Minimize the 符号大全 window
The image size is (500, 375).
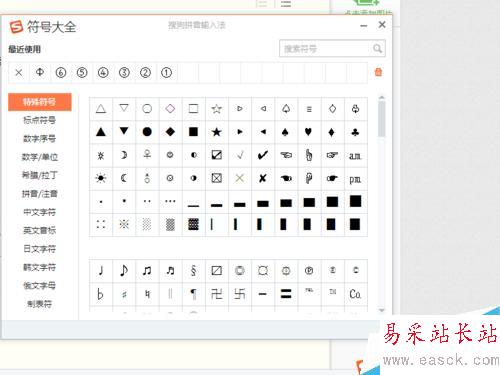point(364,25)
